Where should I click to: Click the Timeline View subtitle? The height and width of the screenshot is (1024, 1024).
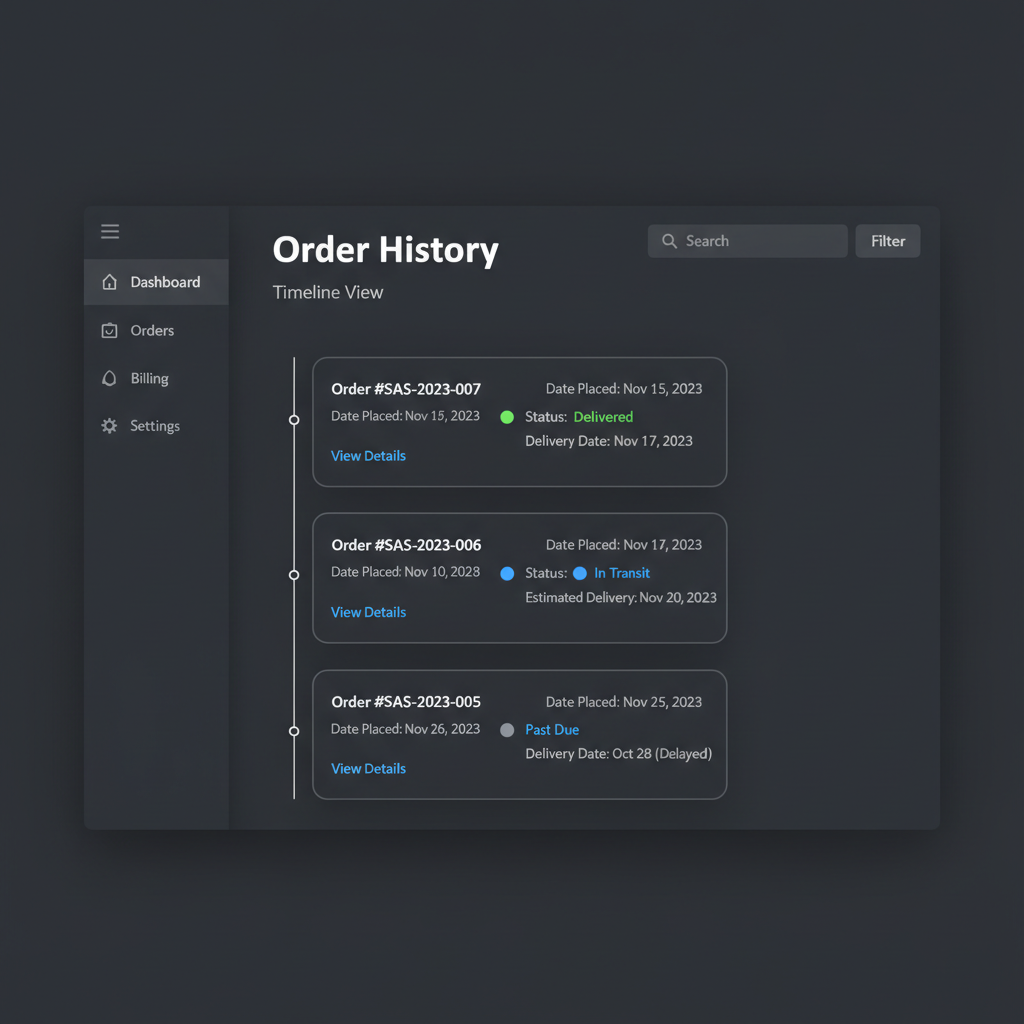pos(327,292)
